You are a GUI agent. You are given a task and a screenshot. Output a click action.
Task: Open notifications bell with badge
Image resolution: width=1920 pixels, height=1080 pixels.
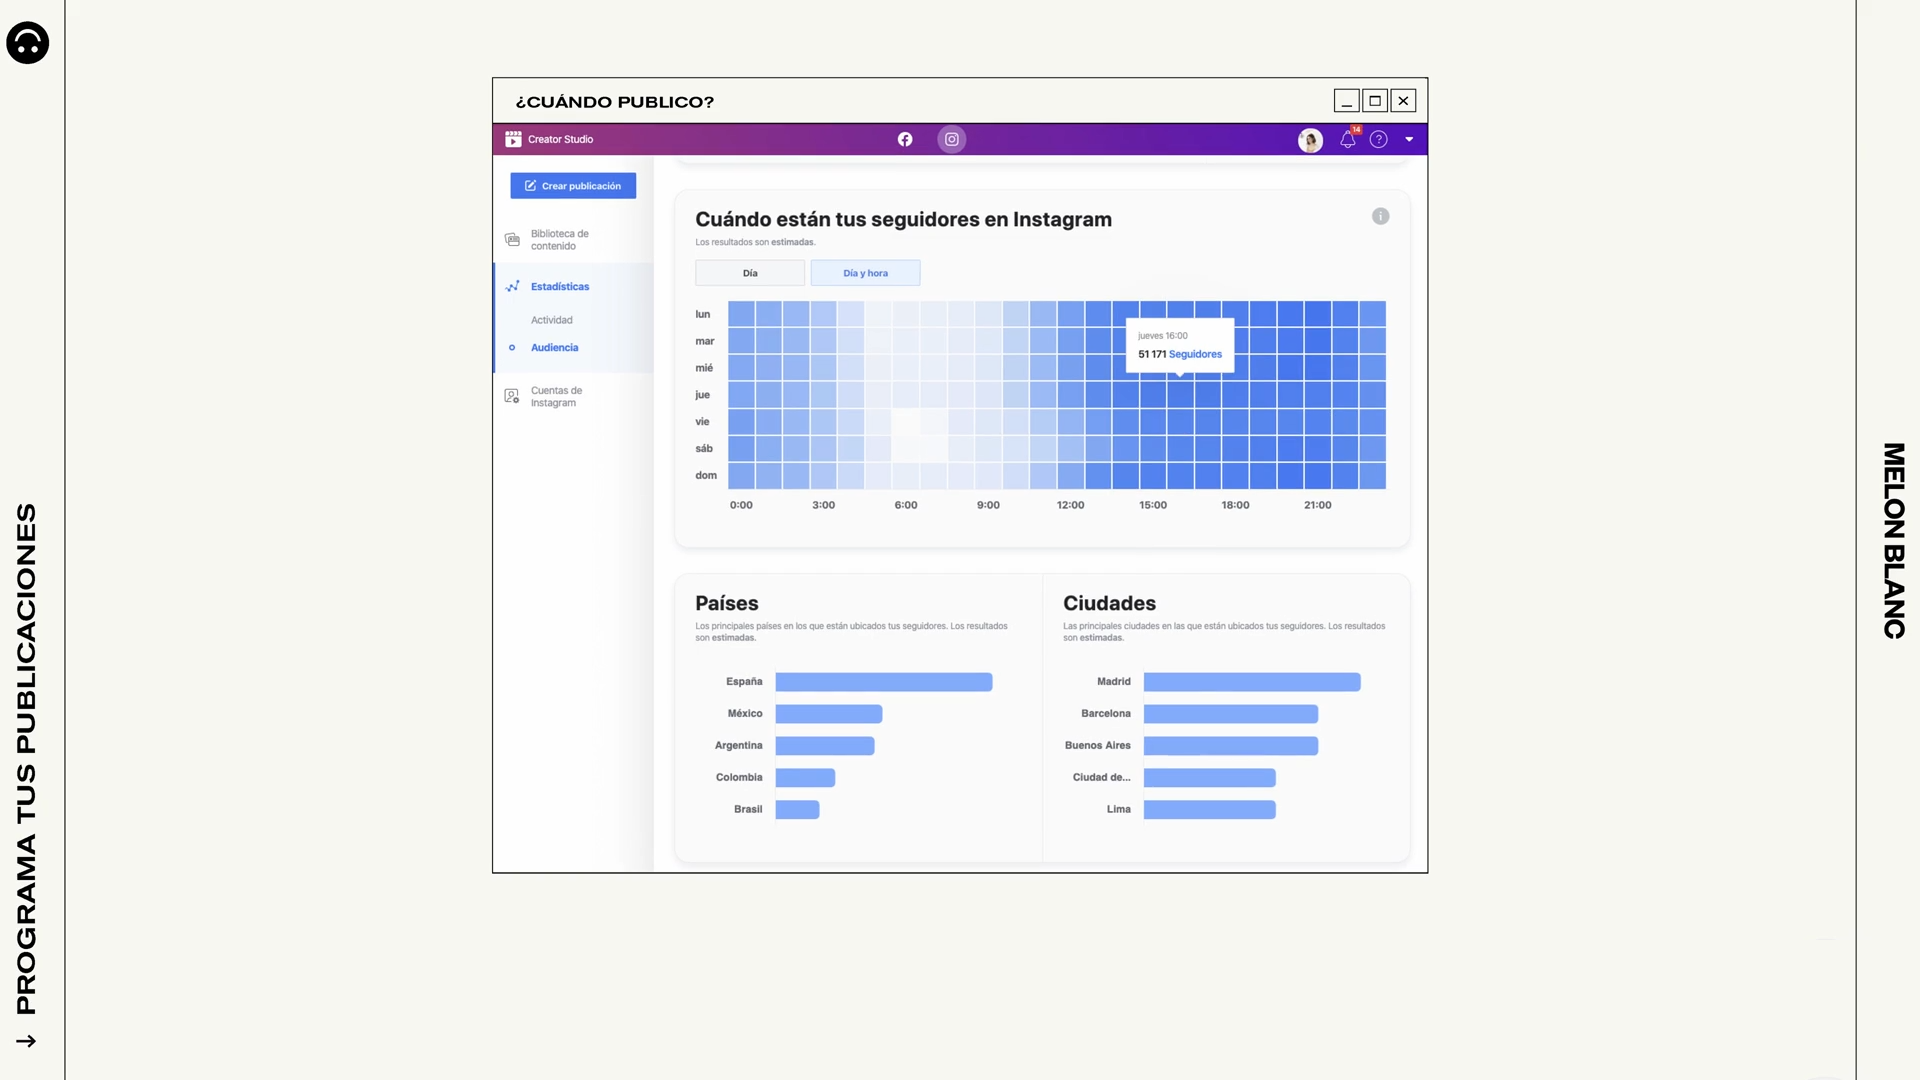point(1348,139)
